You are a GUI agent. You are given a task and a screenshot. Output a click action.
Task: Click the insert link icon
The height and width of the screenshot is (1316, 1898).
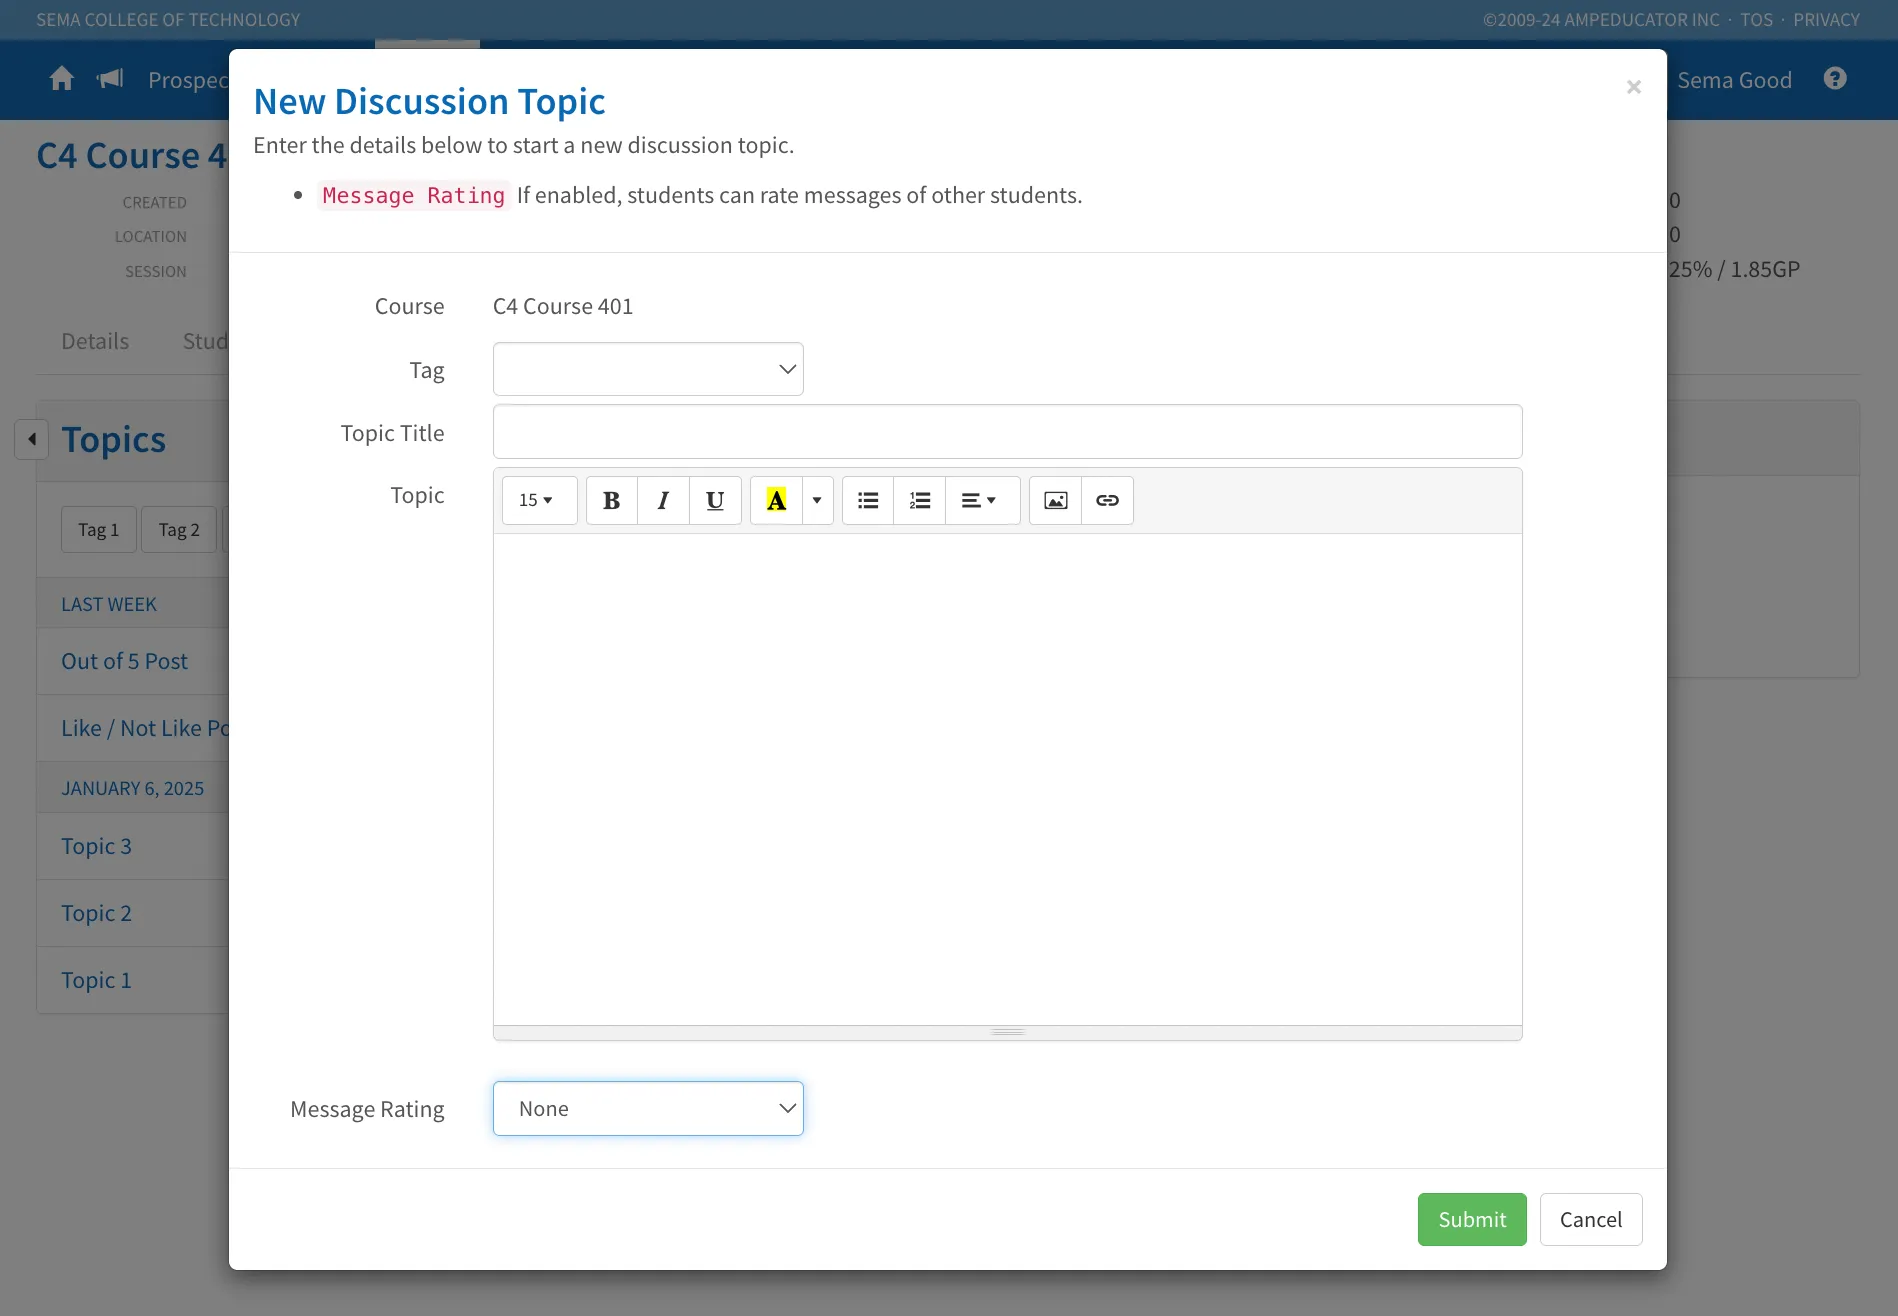point(1107,500)
